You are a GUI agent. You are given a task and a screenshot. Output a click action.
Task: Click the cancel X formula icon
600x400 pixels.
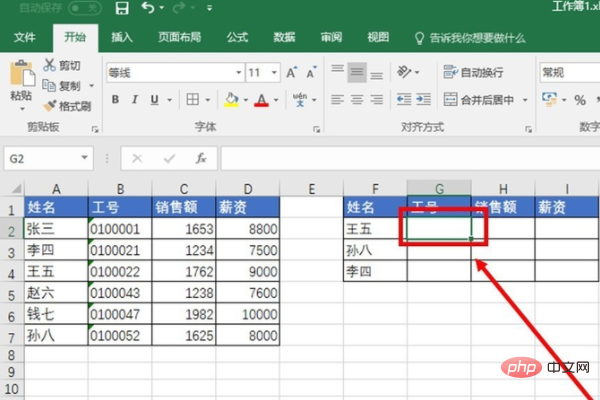pos(137,158)
